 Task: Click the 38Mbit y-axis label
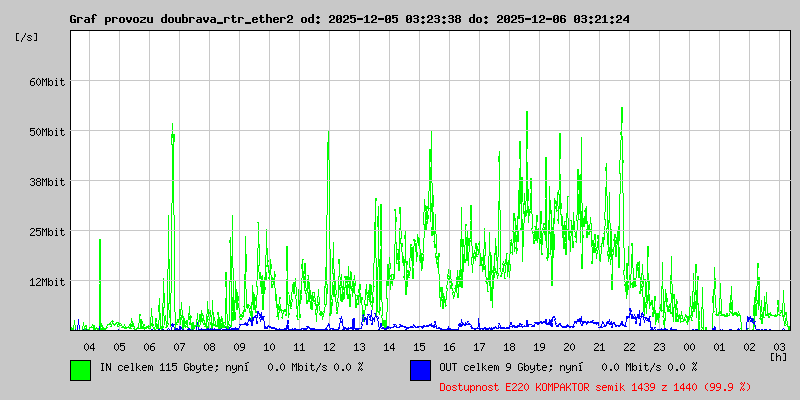(x=46, y=182)
